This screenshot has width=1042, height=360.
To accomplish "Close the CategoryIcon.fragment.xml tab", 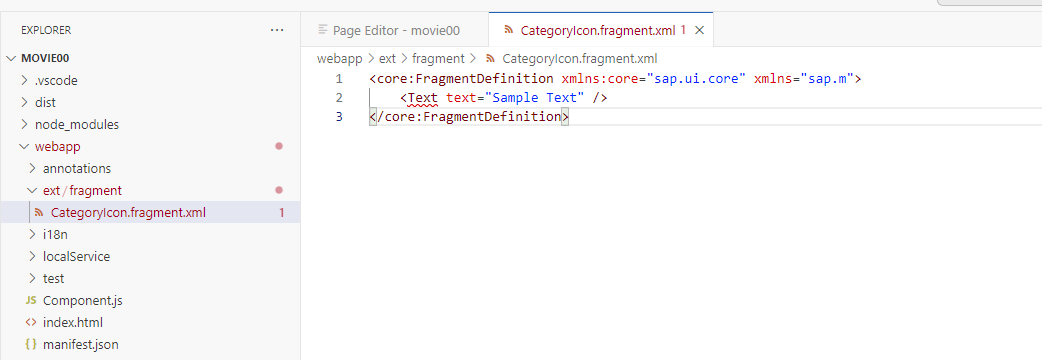I will (699, 30).
